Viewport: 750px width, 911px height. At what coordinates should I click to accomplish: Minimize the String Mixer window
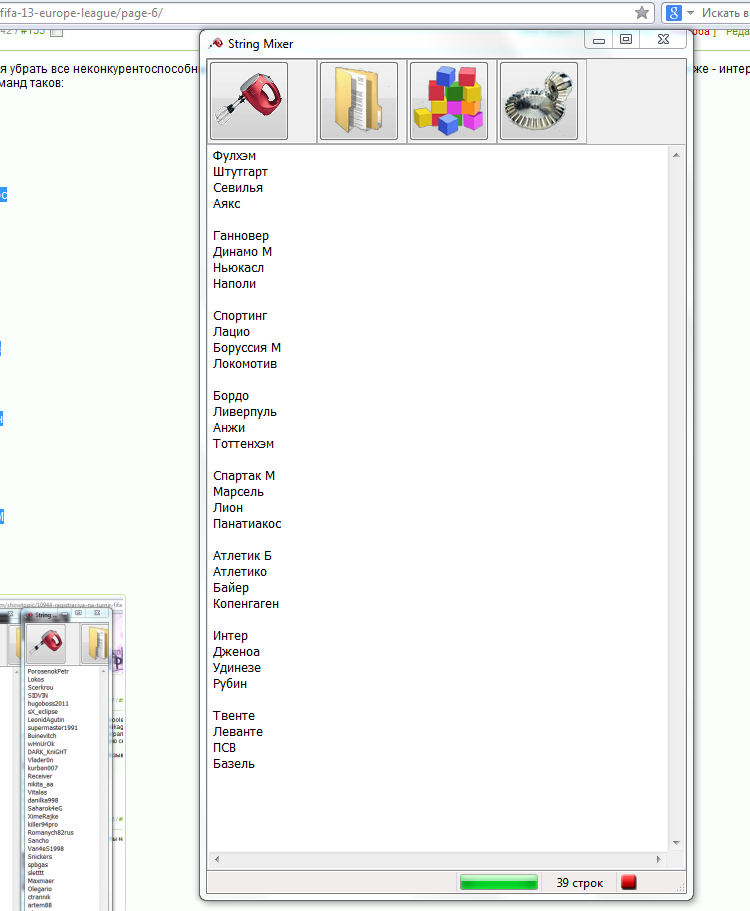pos(599,40)
